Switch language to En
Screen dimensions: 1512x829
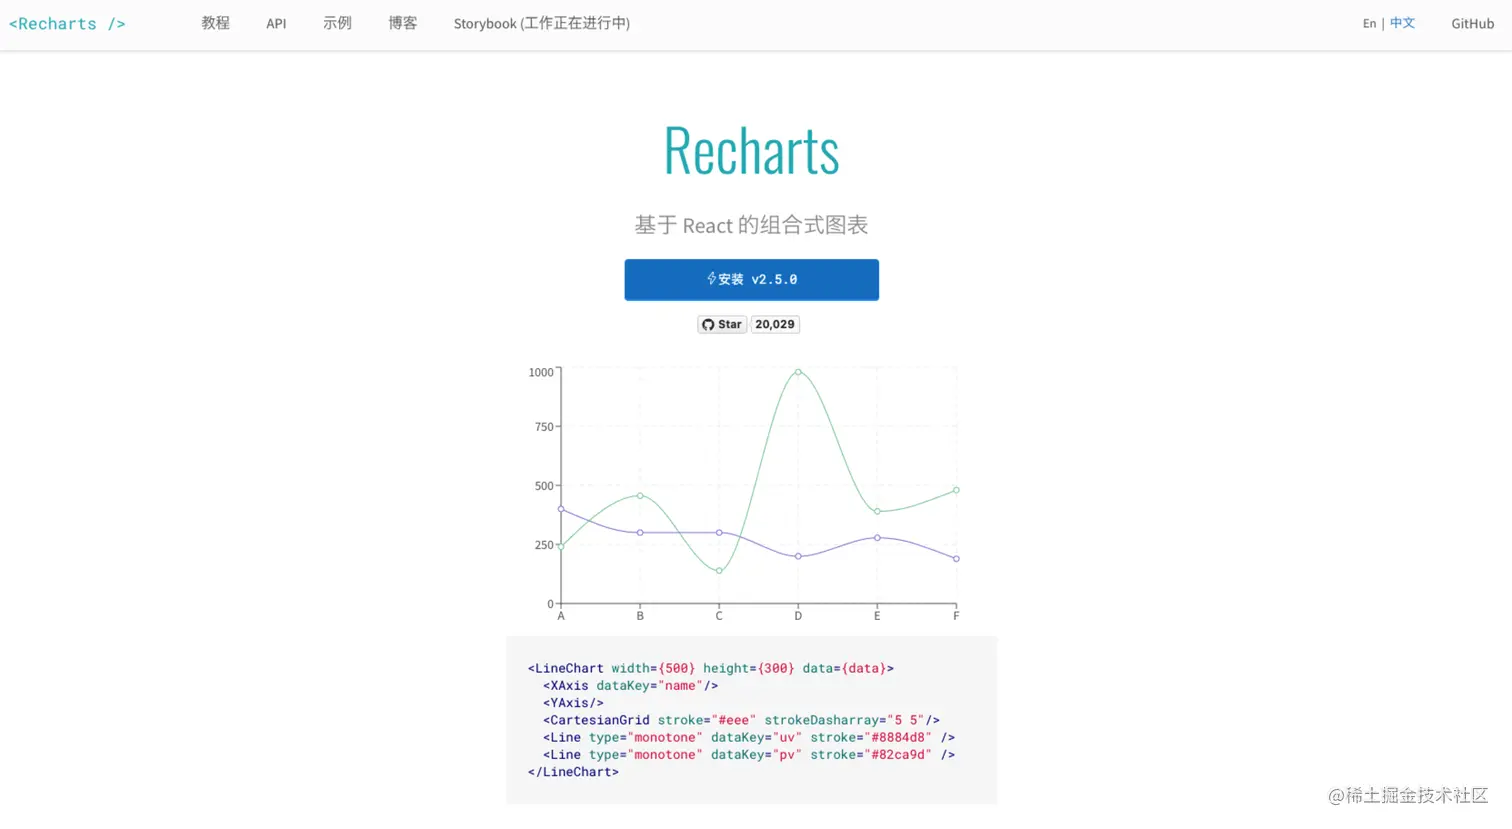1369,23
